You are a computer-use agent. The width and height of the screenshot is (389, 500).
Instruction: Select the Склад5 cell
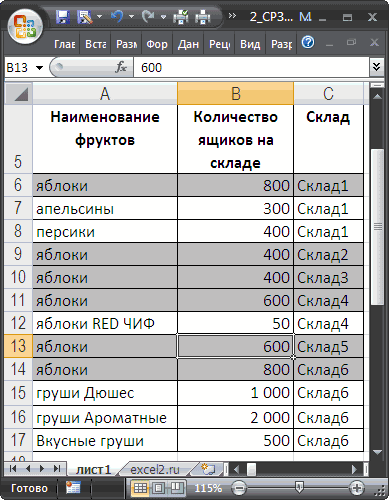329,346
